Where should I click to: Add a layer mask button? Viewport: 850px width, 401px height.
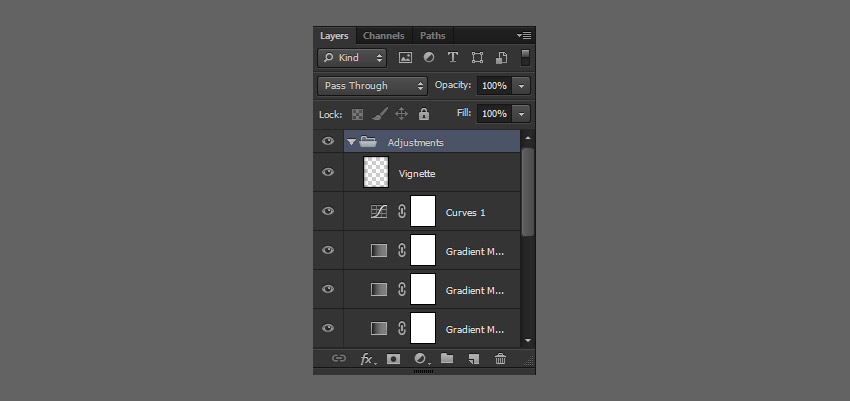[x=394, y=359]
